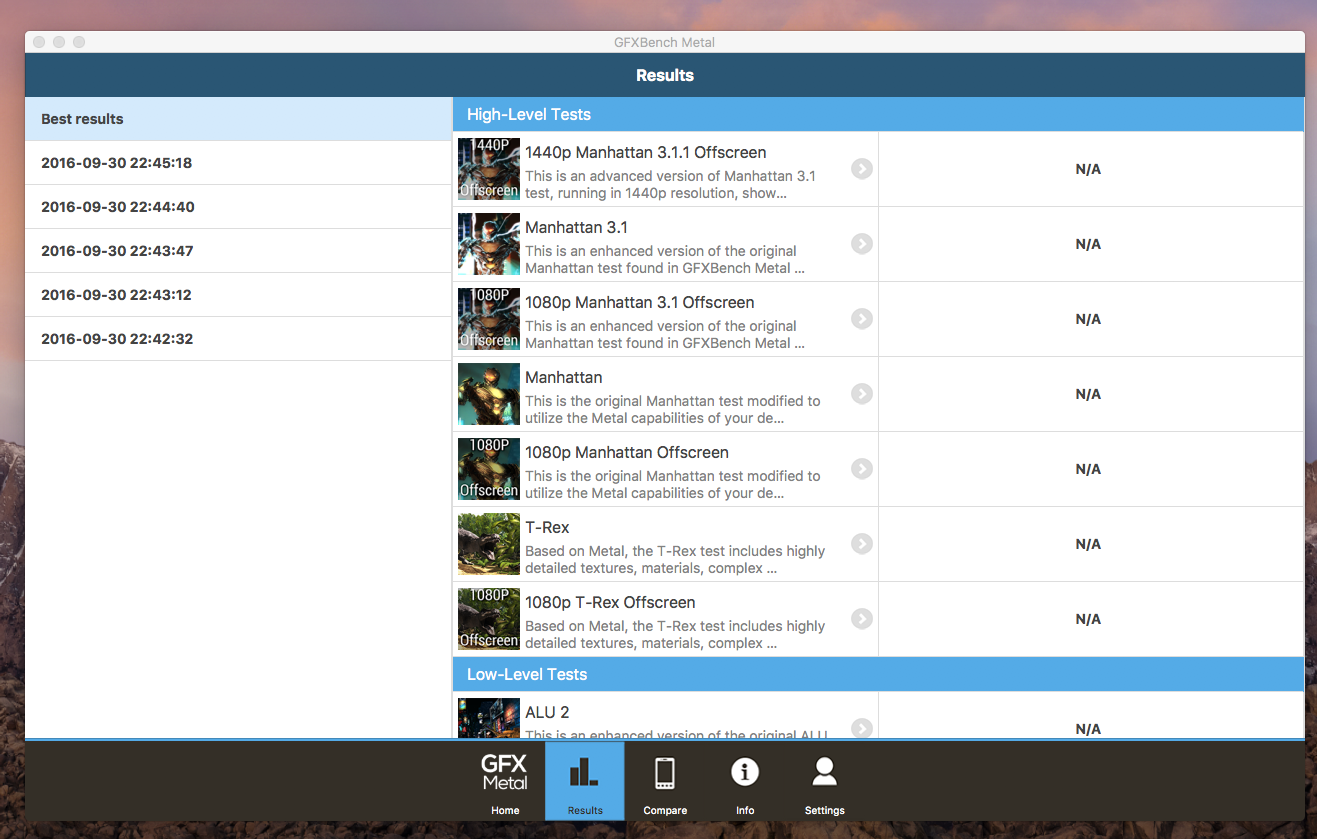
Task: Minimize the GFXBench Metal window
Action: (59, 42)
